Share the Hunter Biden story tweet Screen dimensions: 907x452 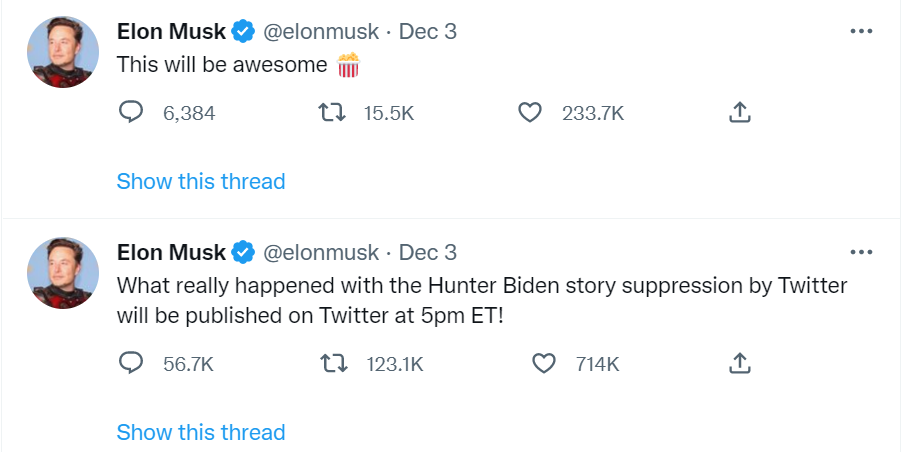[x=739, y=363]
